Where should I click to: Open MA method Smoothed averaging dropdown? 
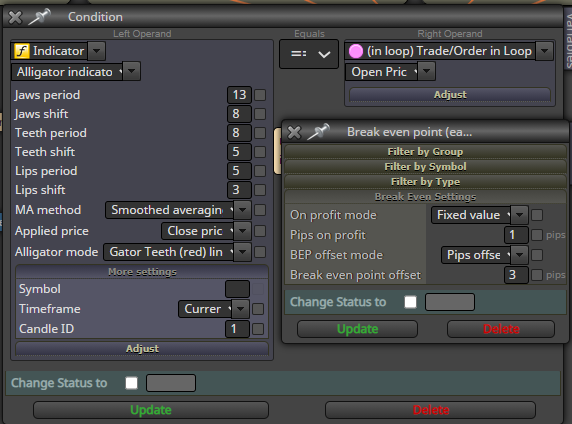point(242,210)
